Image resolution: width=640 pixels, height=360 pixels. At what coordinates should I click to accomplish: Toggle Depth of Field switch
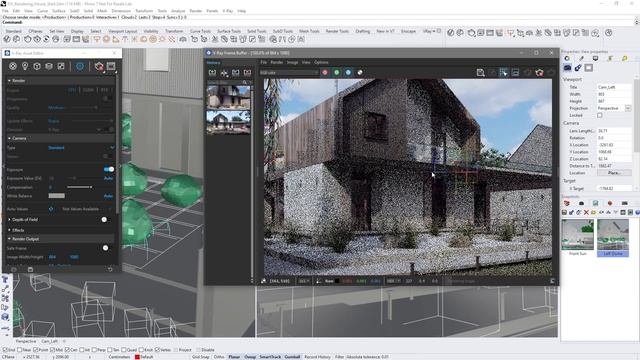pyautogui.click(x=105, y=220)
